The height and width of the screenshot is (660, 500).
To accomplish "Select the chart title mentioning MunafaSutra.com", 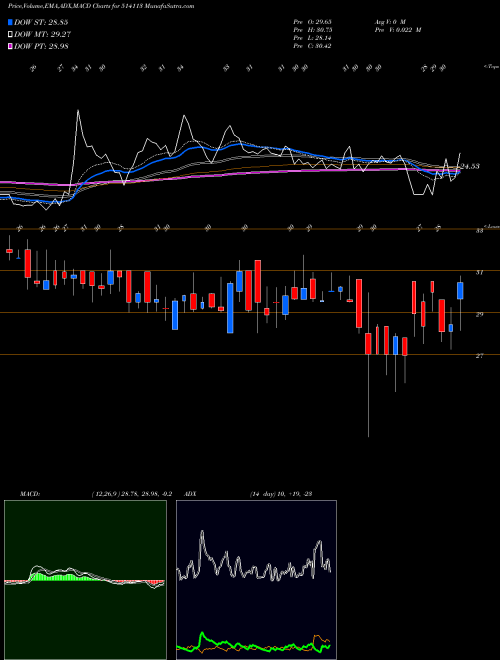I will [101, 7].
